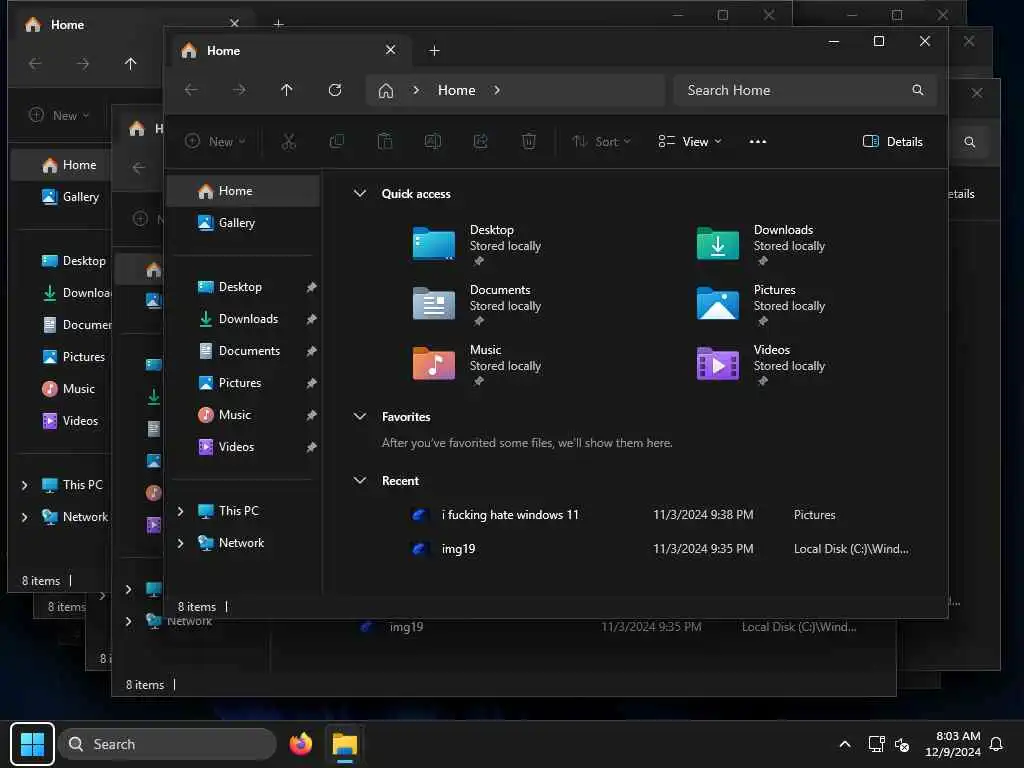Expand Network in front sidebar
1024x768 pixels.
(x=181, y=543)
